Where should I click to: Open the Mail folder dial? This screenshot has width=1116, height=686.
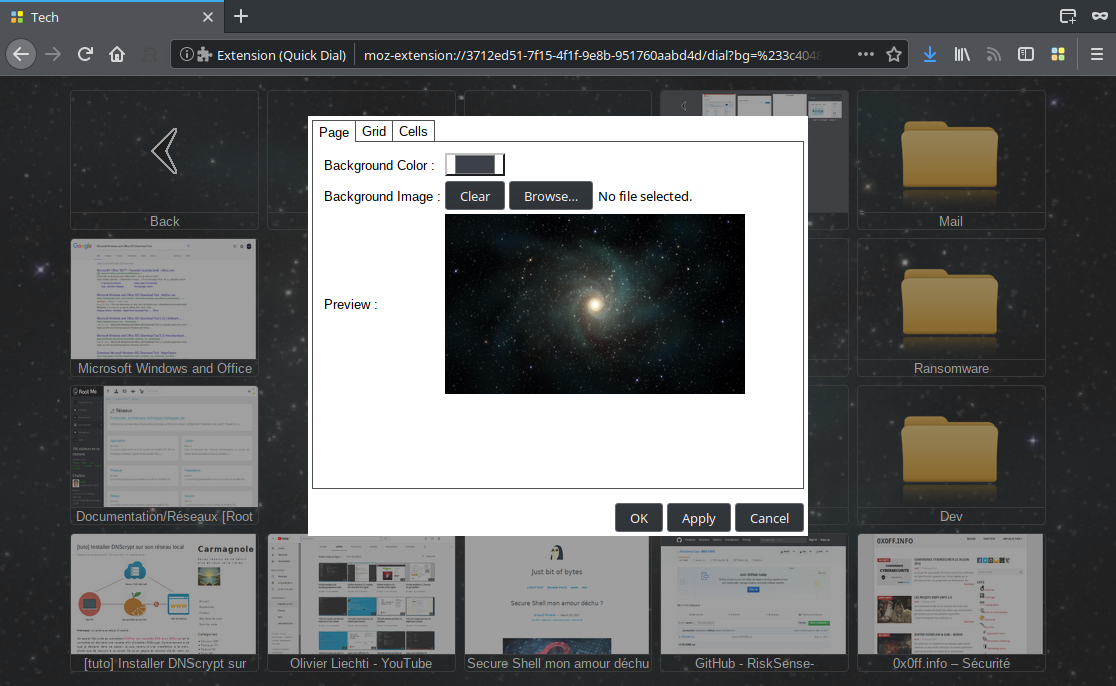click(x=950, y=160)
